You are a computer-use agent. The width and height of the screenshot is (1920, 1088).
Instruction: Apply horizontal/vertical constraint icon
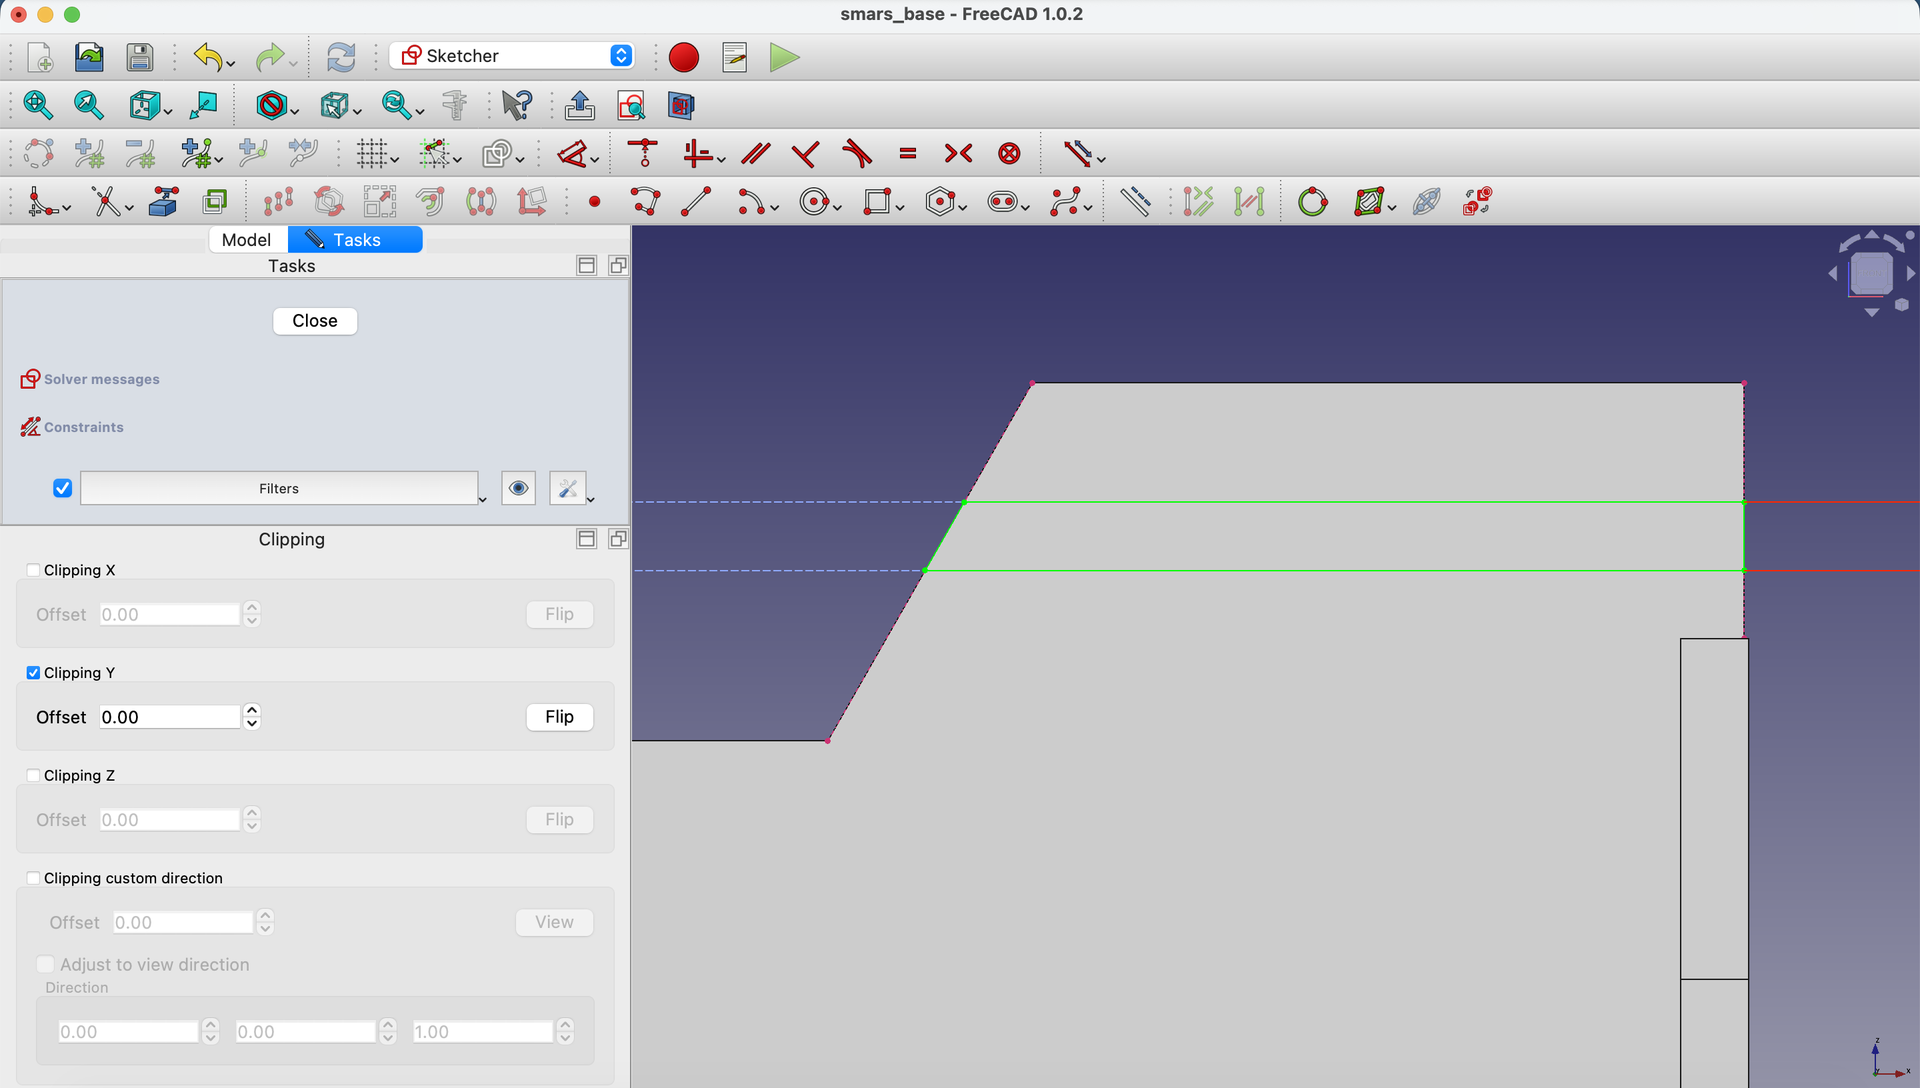click(x=698, y=153)
